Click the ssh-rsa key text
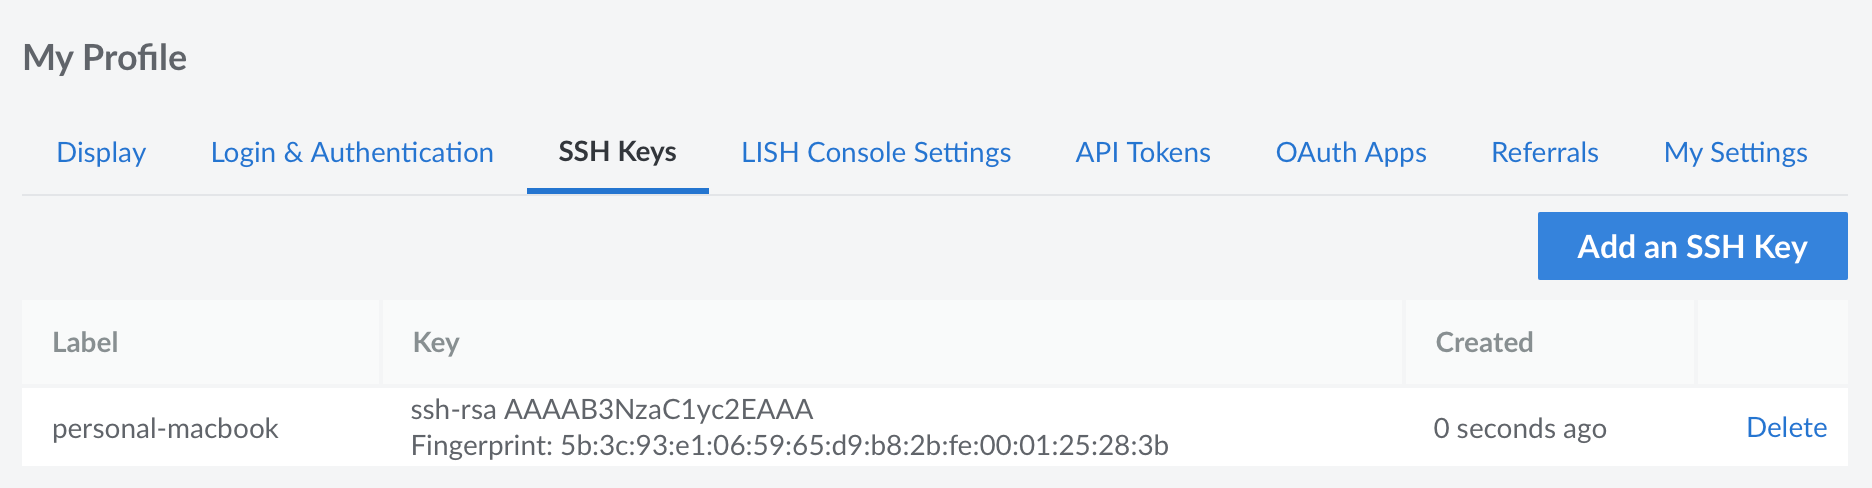The height and width of the screenshot is (488, 1872). (x=612, y=410)
